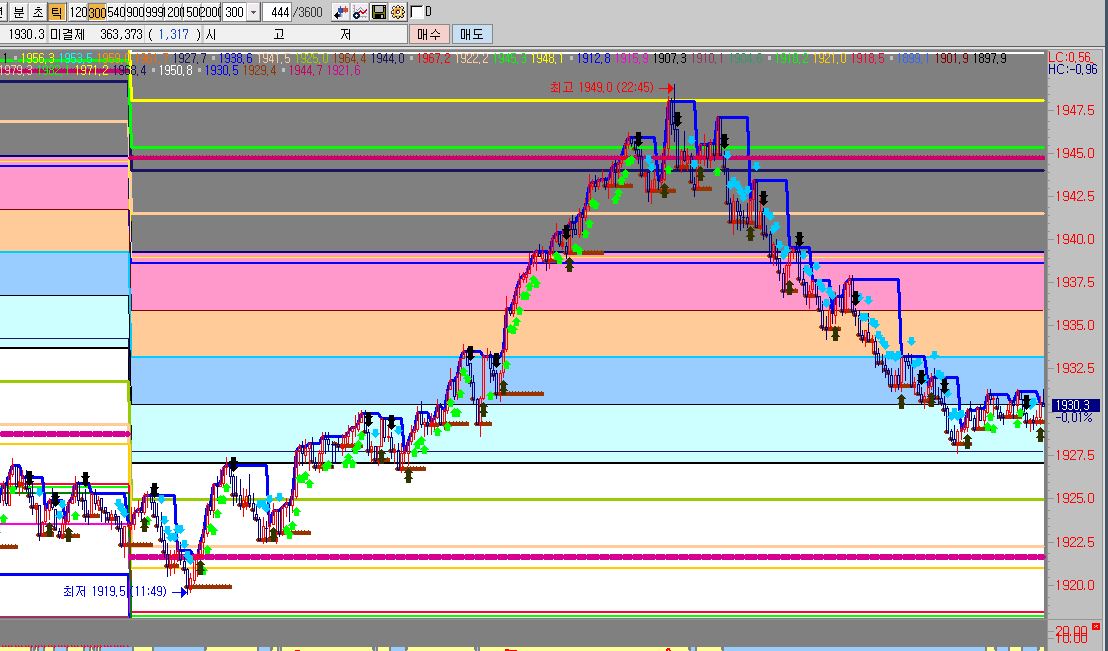Screen dimensions: 1108x651
Task: Click the 매수 (buy) button
Action: tap(428, 34)
